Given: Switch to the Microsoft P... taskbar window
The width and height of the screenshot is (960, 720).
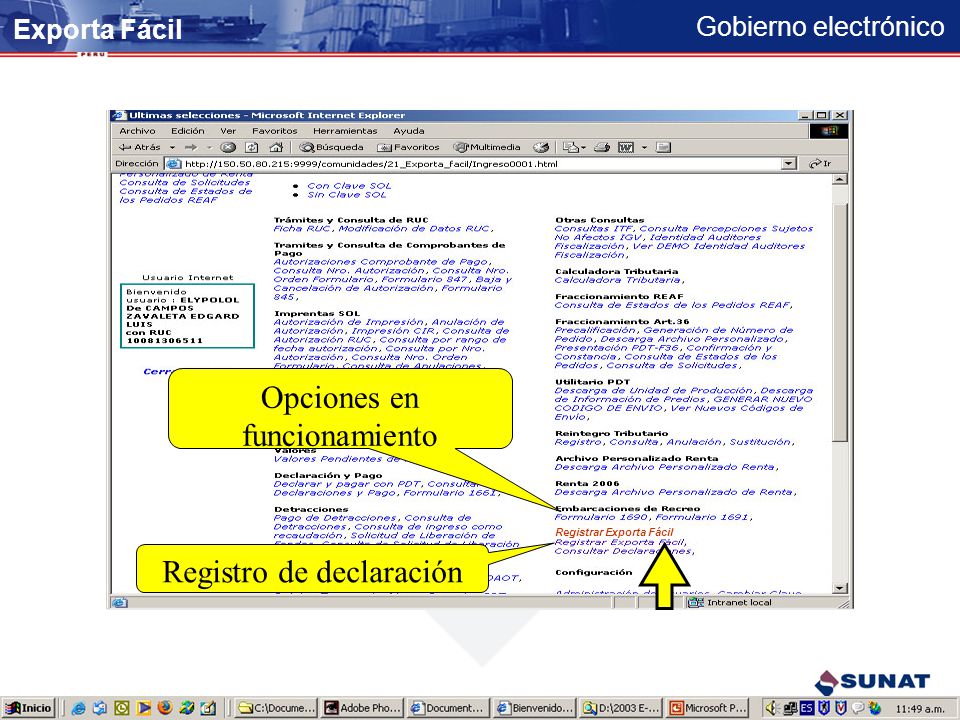Looking at the screenshot, I should [708, 708].
